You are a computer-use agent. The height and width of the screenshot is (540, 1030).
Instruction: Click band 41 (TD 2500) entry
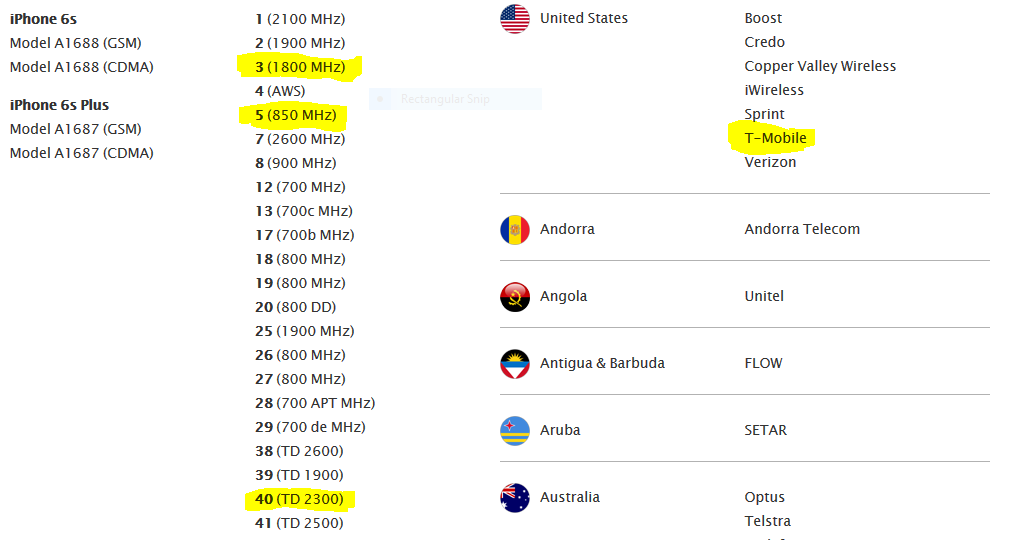(299, 523)
